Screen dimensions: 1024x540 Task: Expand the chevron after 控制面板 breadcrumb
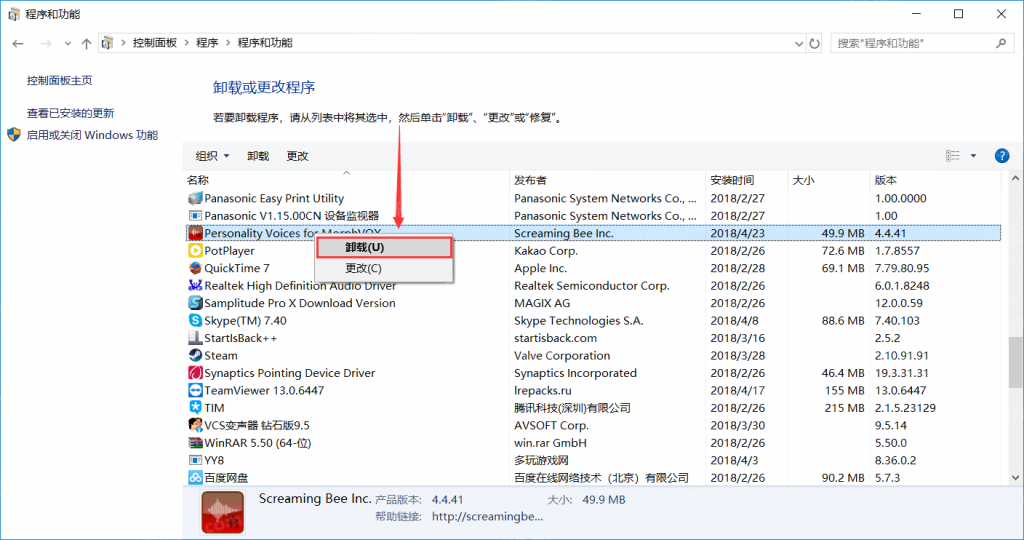coord(187,43)
